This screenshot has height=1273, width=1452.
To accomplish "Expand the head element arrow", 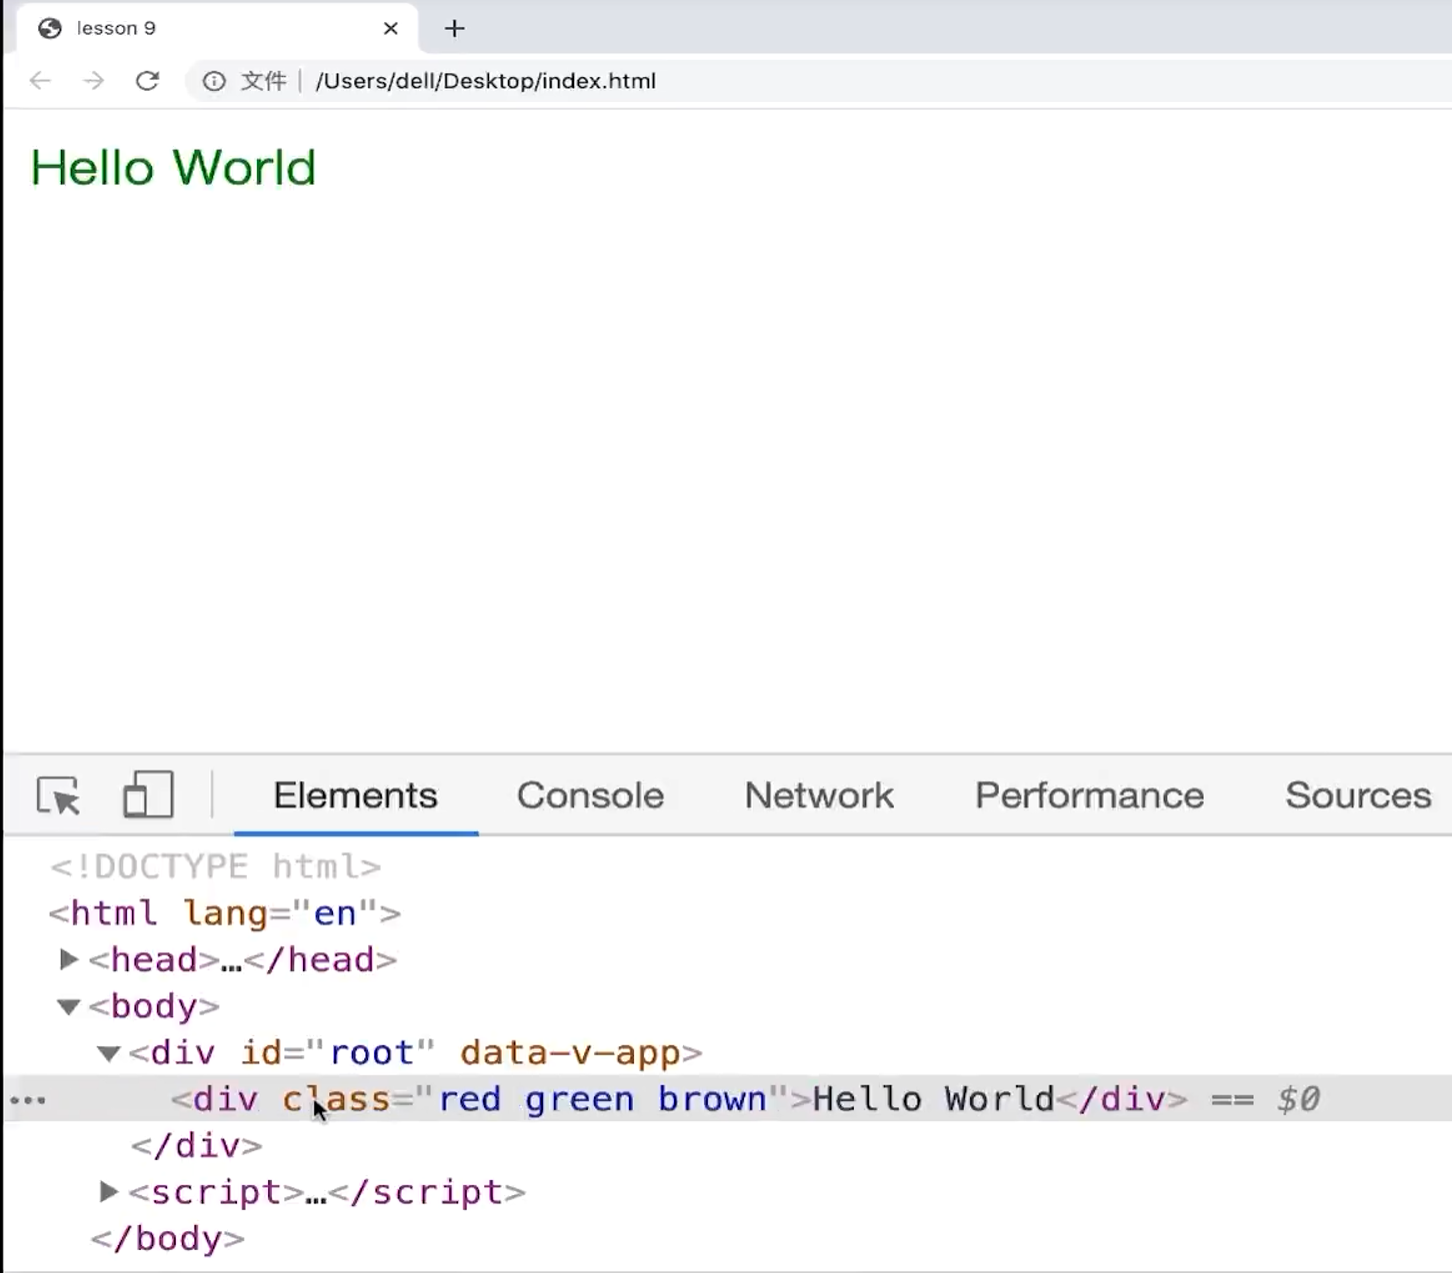I will (68, 960).
